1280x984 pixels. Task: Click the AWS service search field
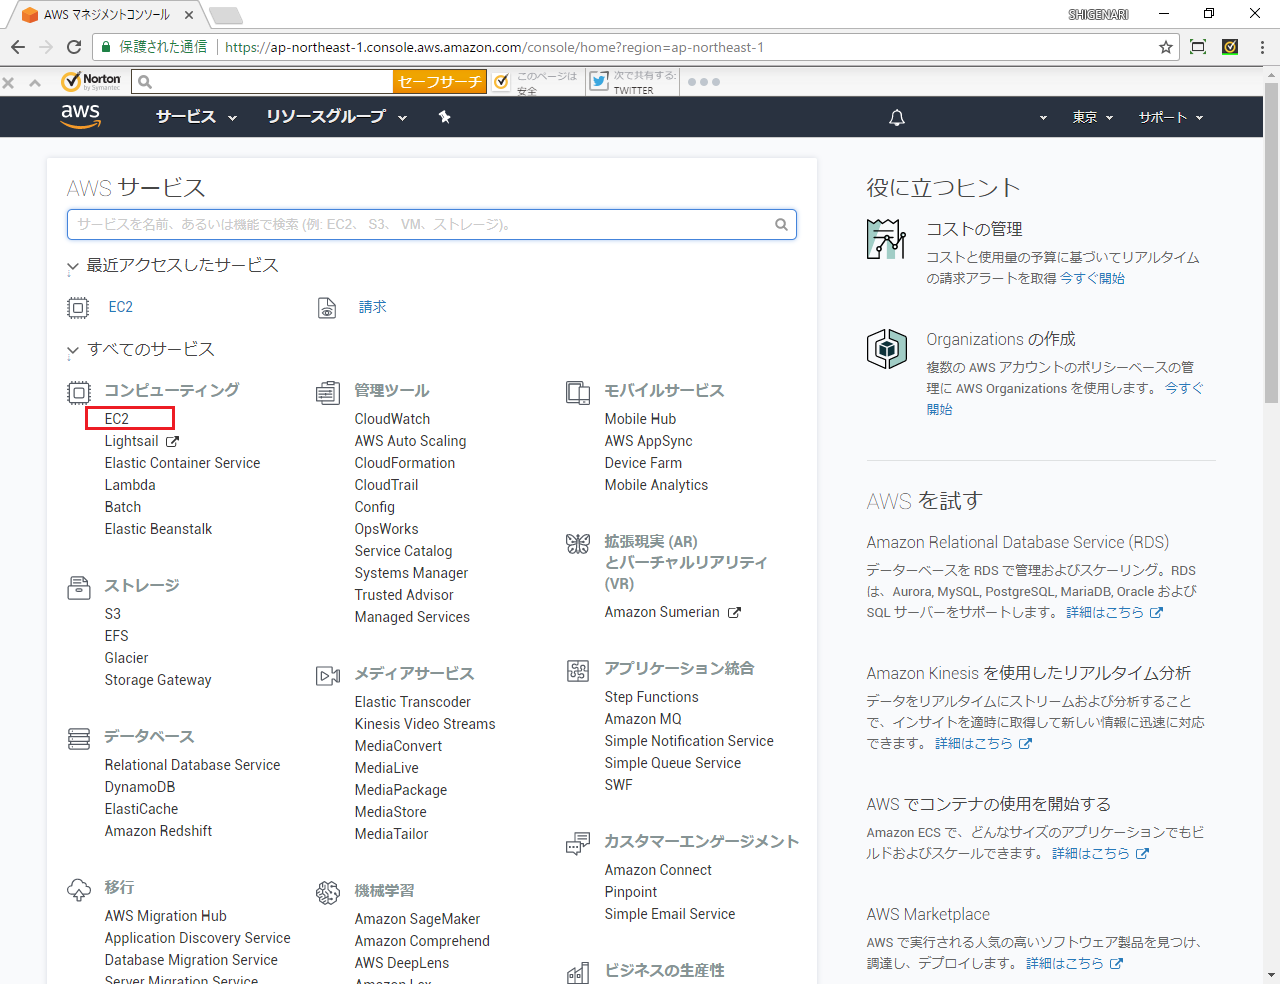(x=432, y=224)
